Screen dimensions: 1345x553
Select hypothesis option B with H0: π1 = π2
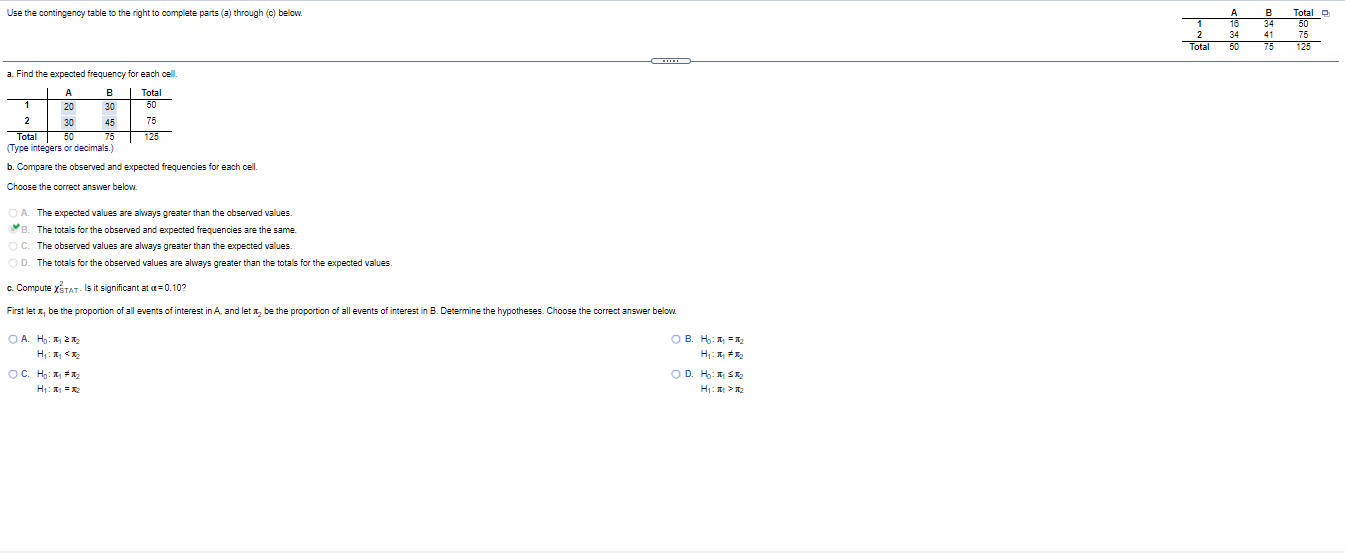[x=677, y=339]
